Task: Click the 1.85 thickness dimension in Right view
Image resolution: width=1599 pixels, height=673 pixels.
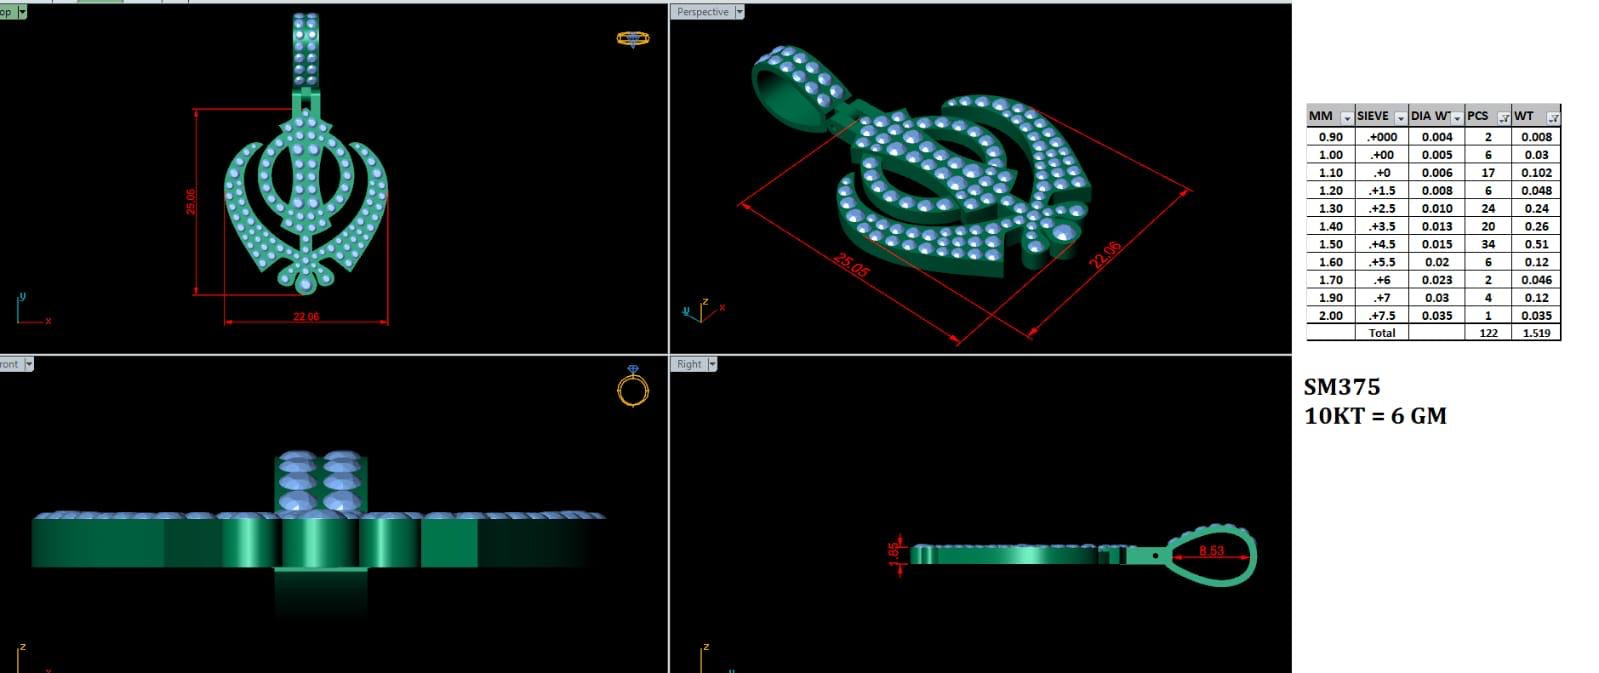Action: [x=894, y=553]
